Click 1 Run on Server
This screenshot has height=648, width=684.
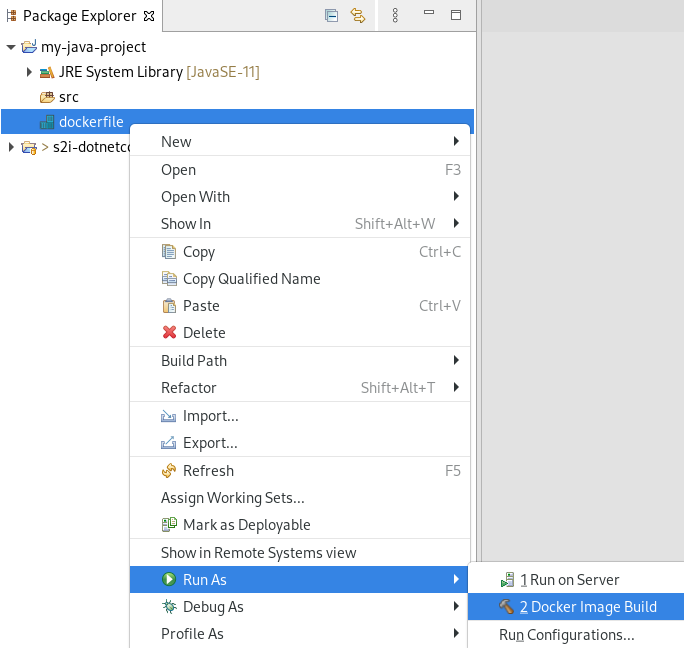[574, 580]
